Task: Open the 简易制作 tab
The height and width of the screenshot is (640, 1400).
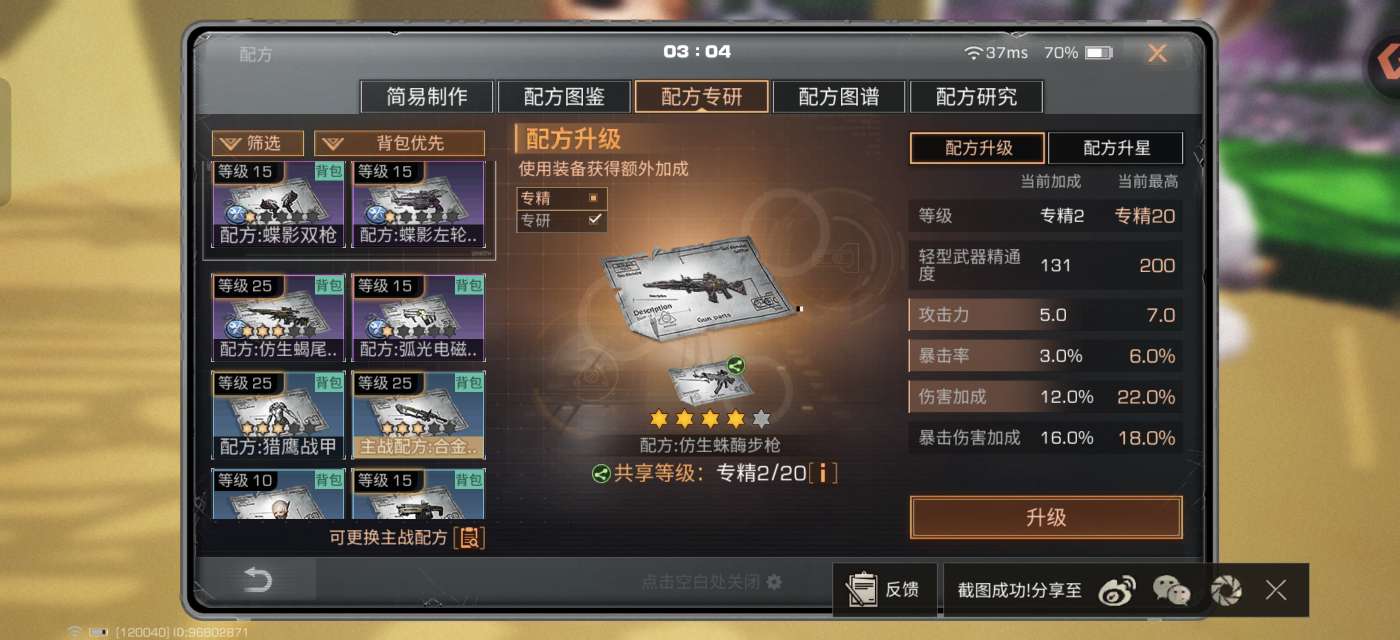Action: (427, 97)
